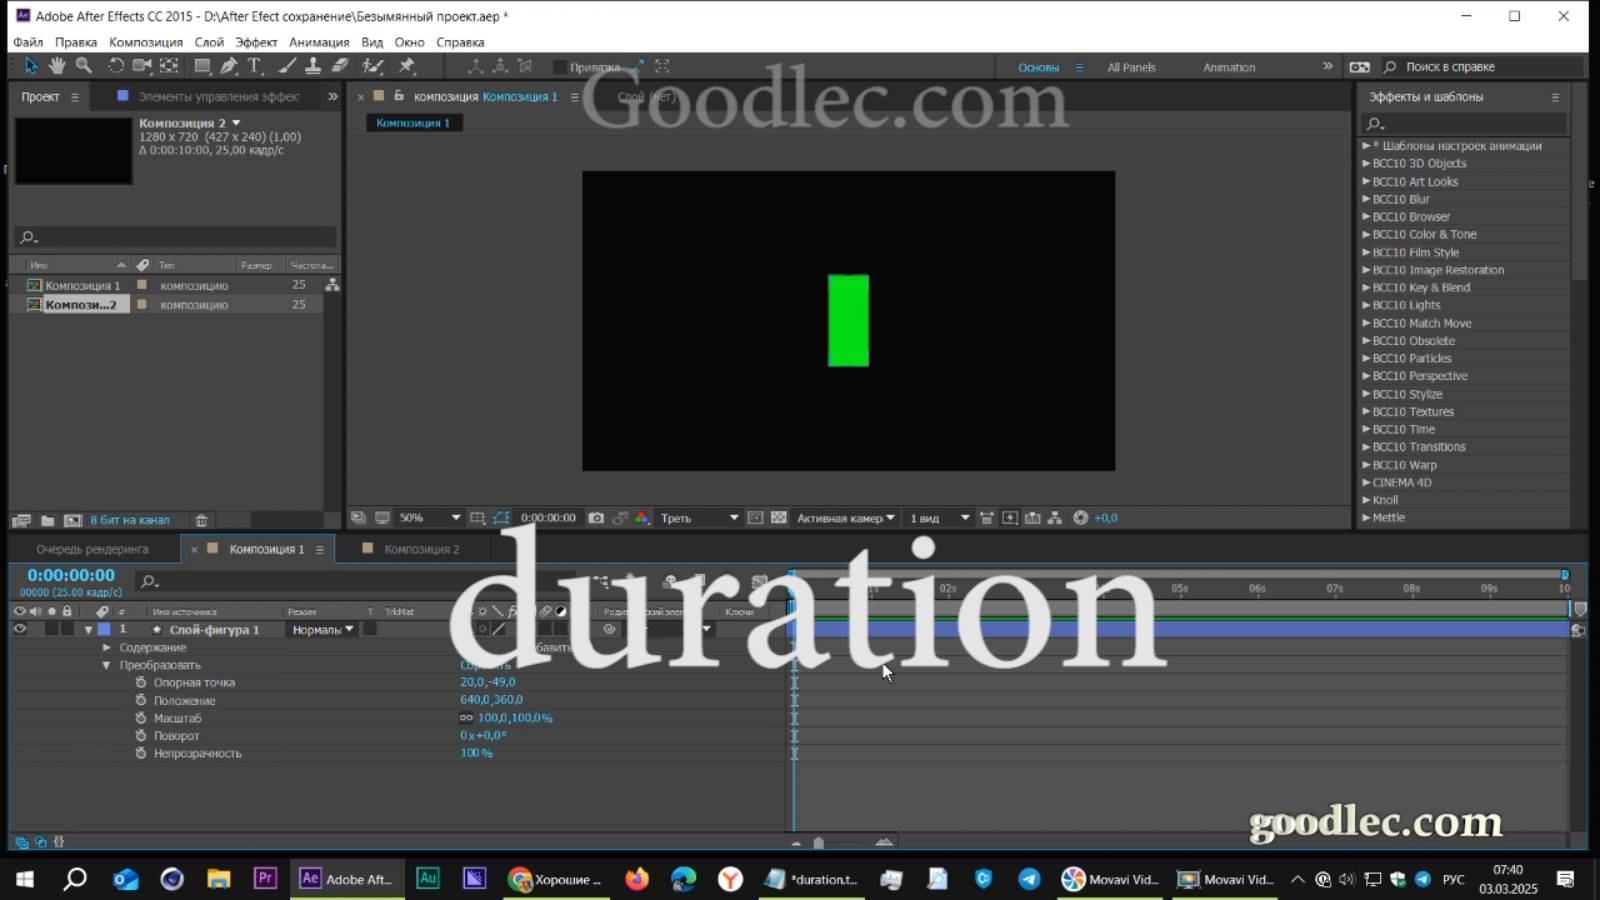Select the Rectangle shape tool

pos(202,66)
